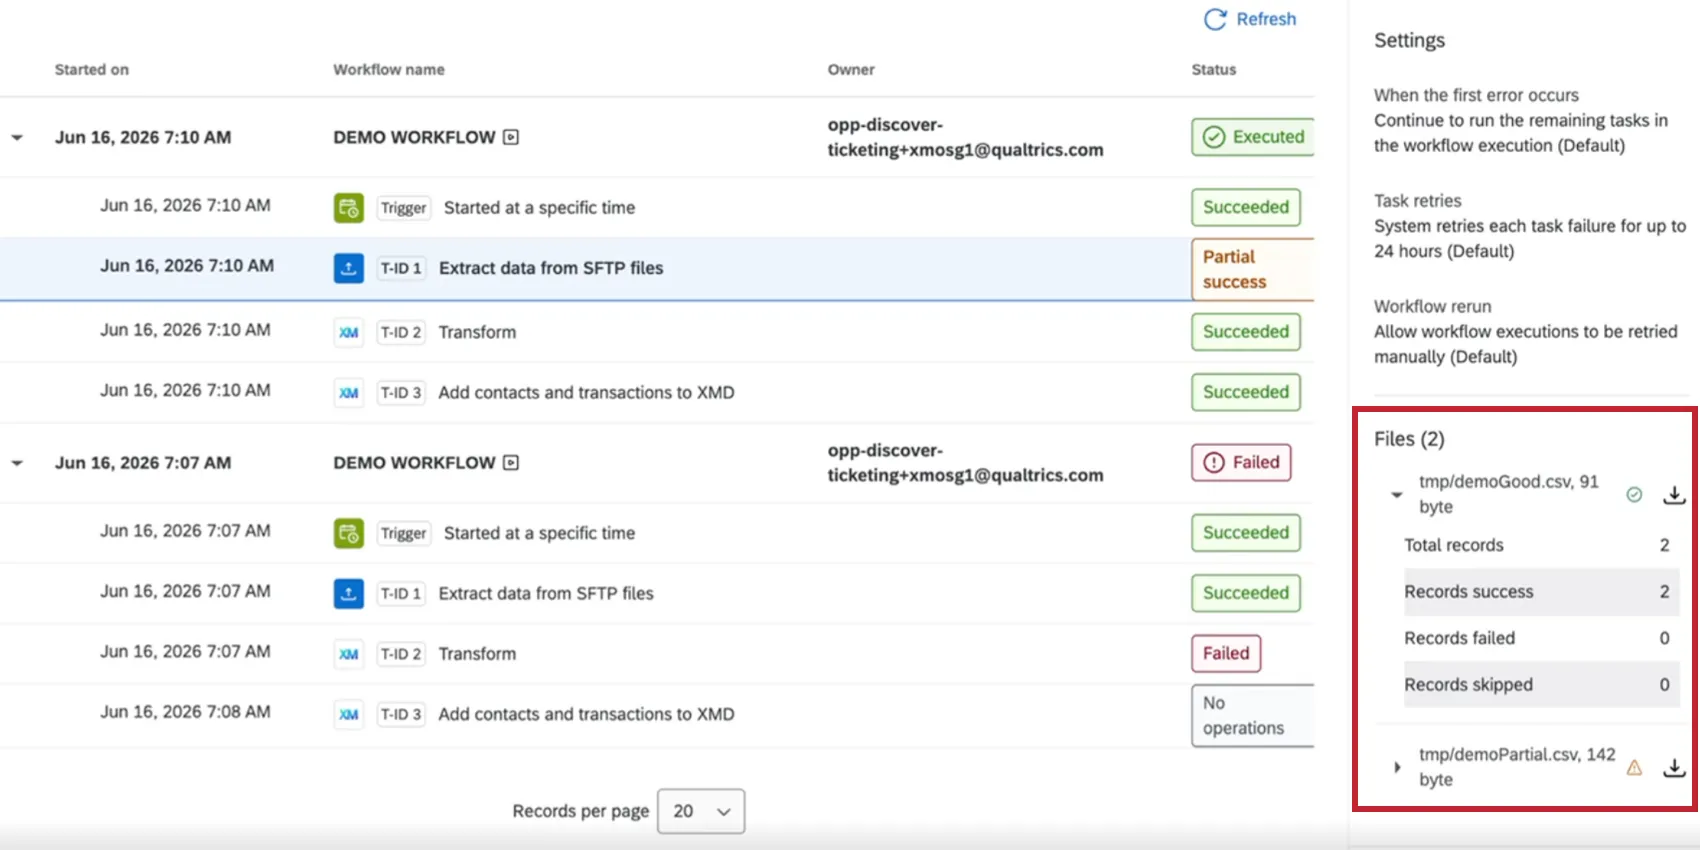Click the SFTP upload icon in the 7:10 AM run
Screen dimensions: 1700x850
(x=348, y=268)
